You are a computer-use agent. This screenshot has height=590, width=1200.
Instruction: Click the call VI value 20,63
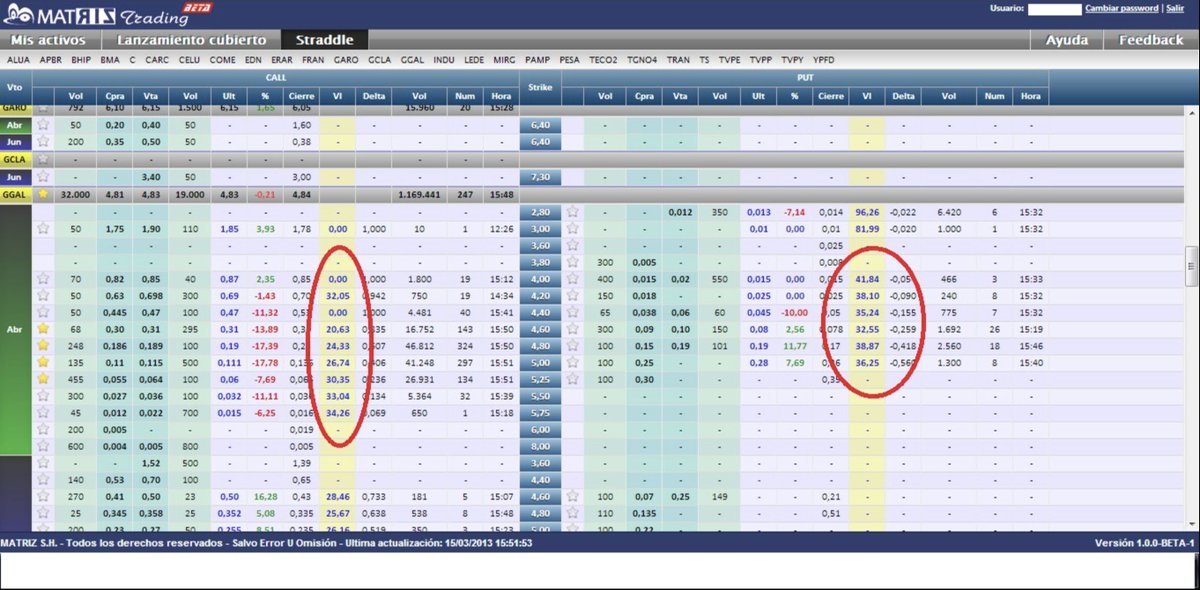[337, 329]
